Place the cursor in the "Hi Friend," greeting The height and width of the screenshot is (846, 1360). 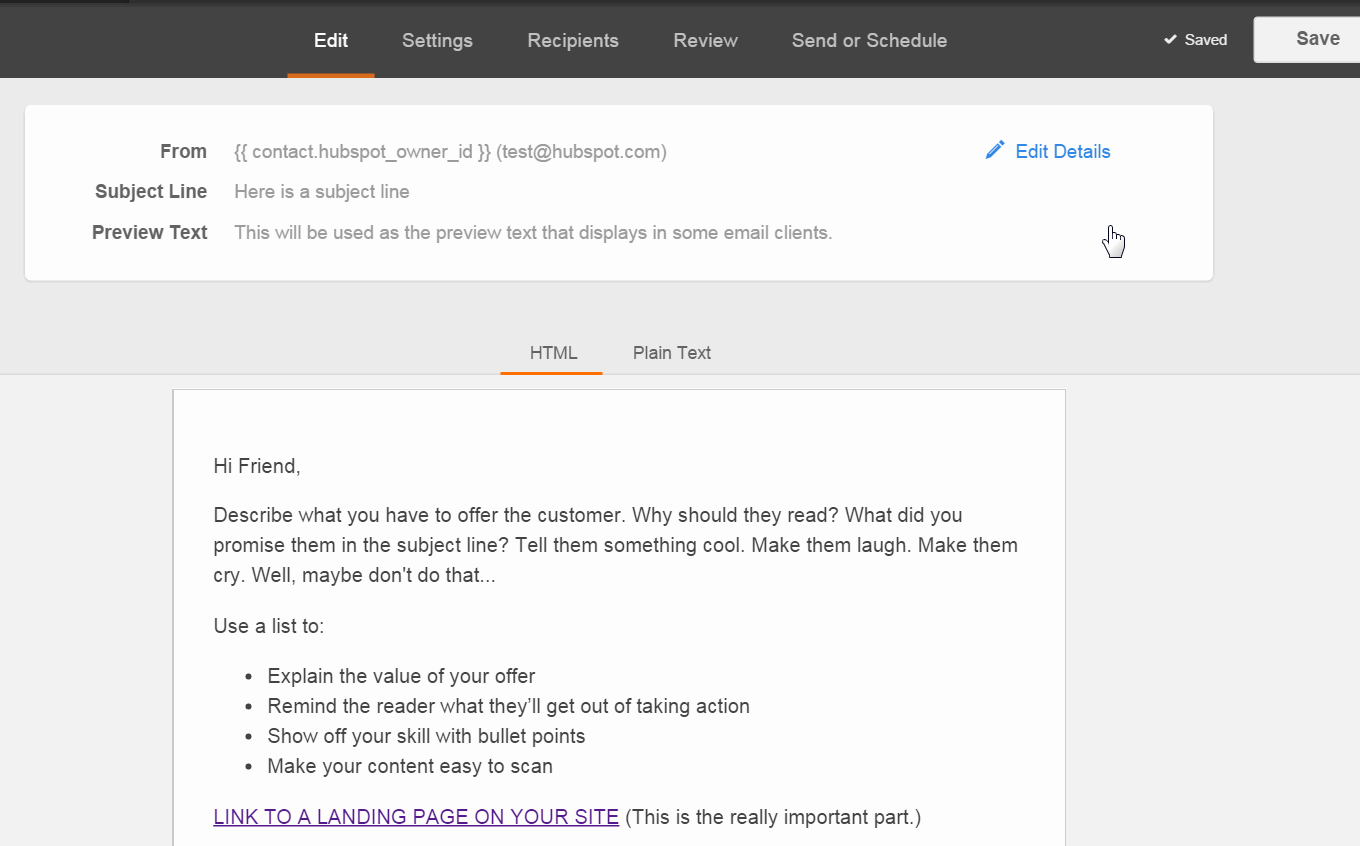point(256,466)
